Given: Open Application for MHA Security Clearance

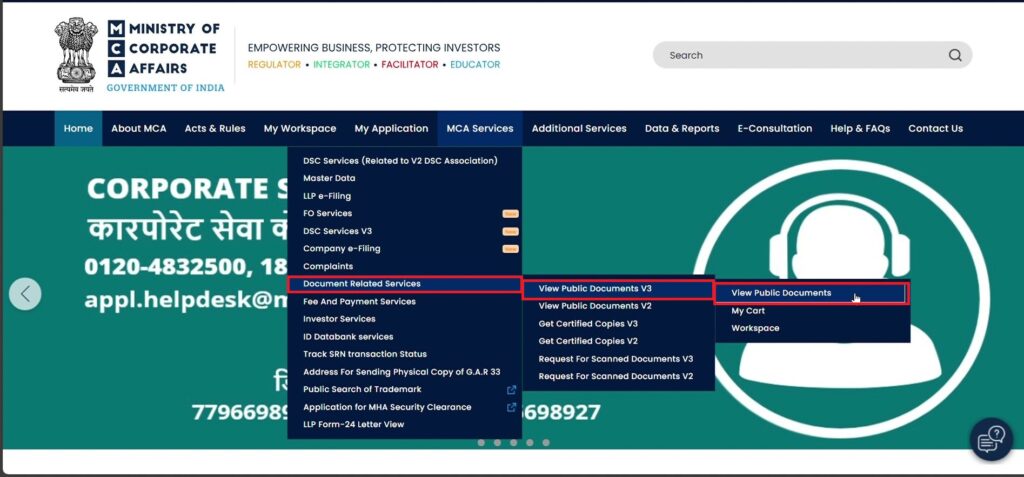Looking at the screenshot, I should 387,407.
